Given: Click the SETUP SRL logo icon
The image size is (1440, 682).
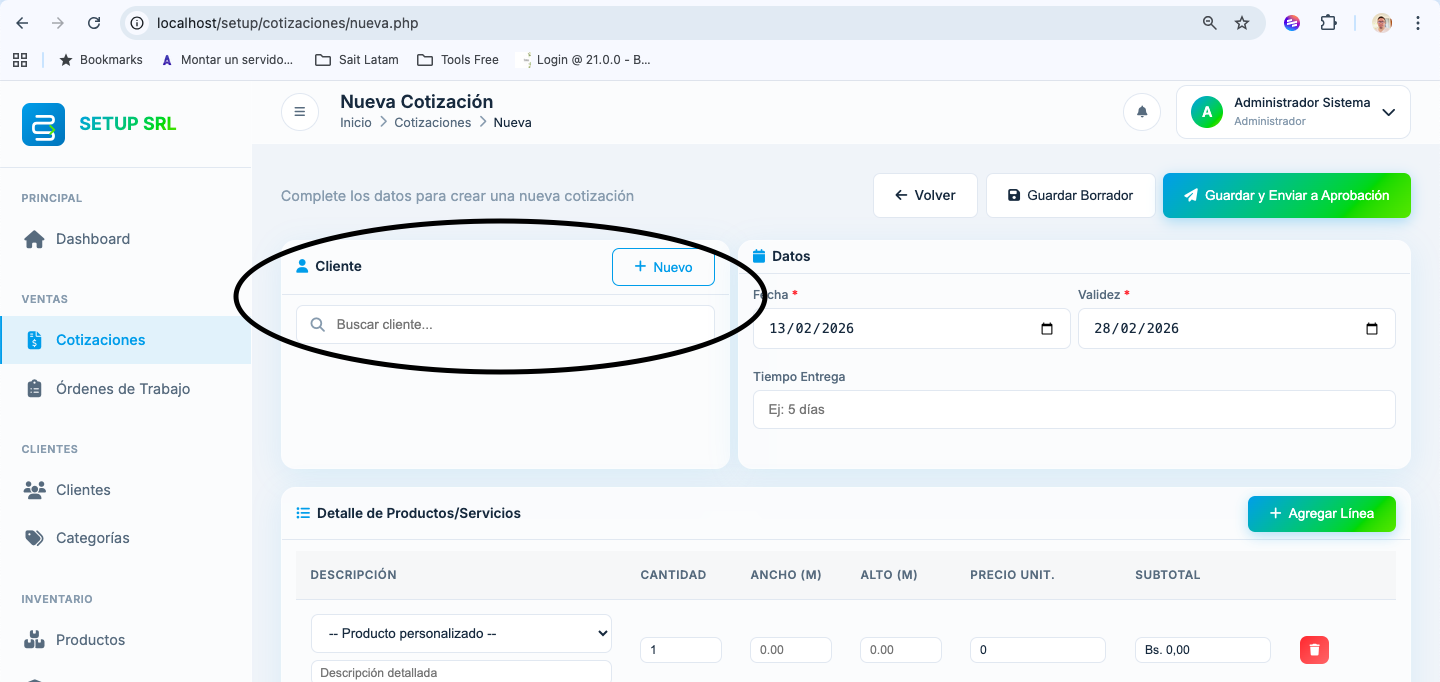Looking at the screenshot, I should [43, 124].
